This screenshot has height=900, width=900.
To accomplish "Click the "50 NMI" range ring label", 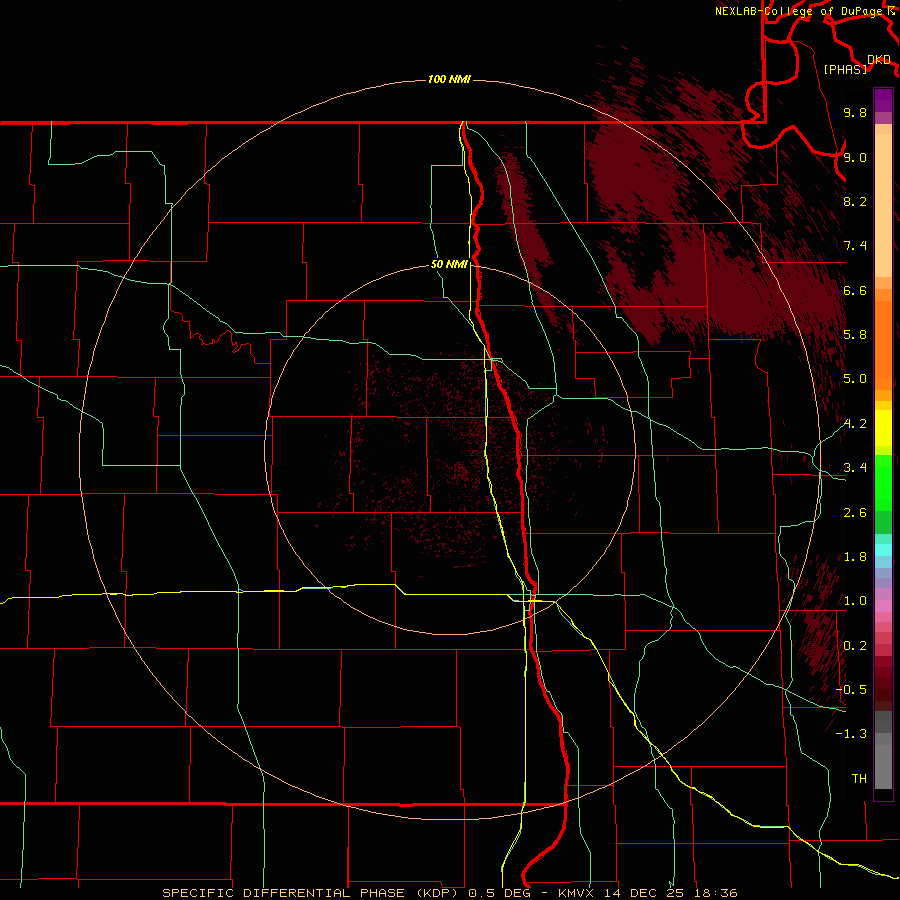I will coord(449,265).
